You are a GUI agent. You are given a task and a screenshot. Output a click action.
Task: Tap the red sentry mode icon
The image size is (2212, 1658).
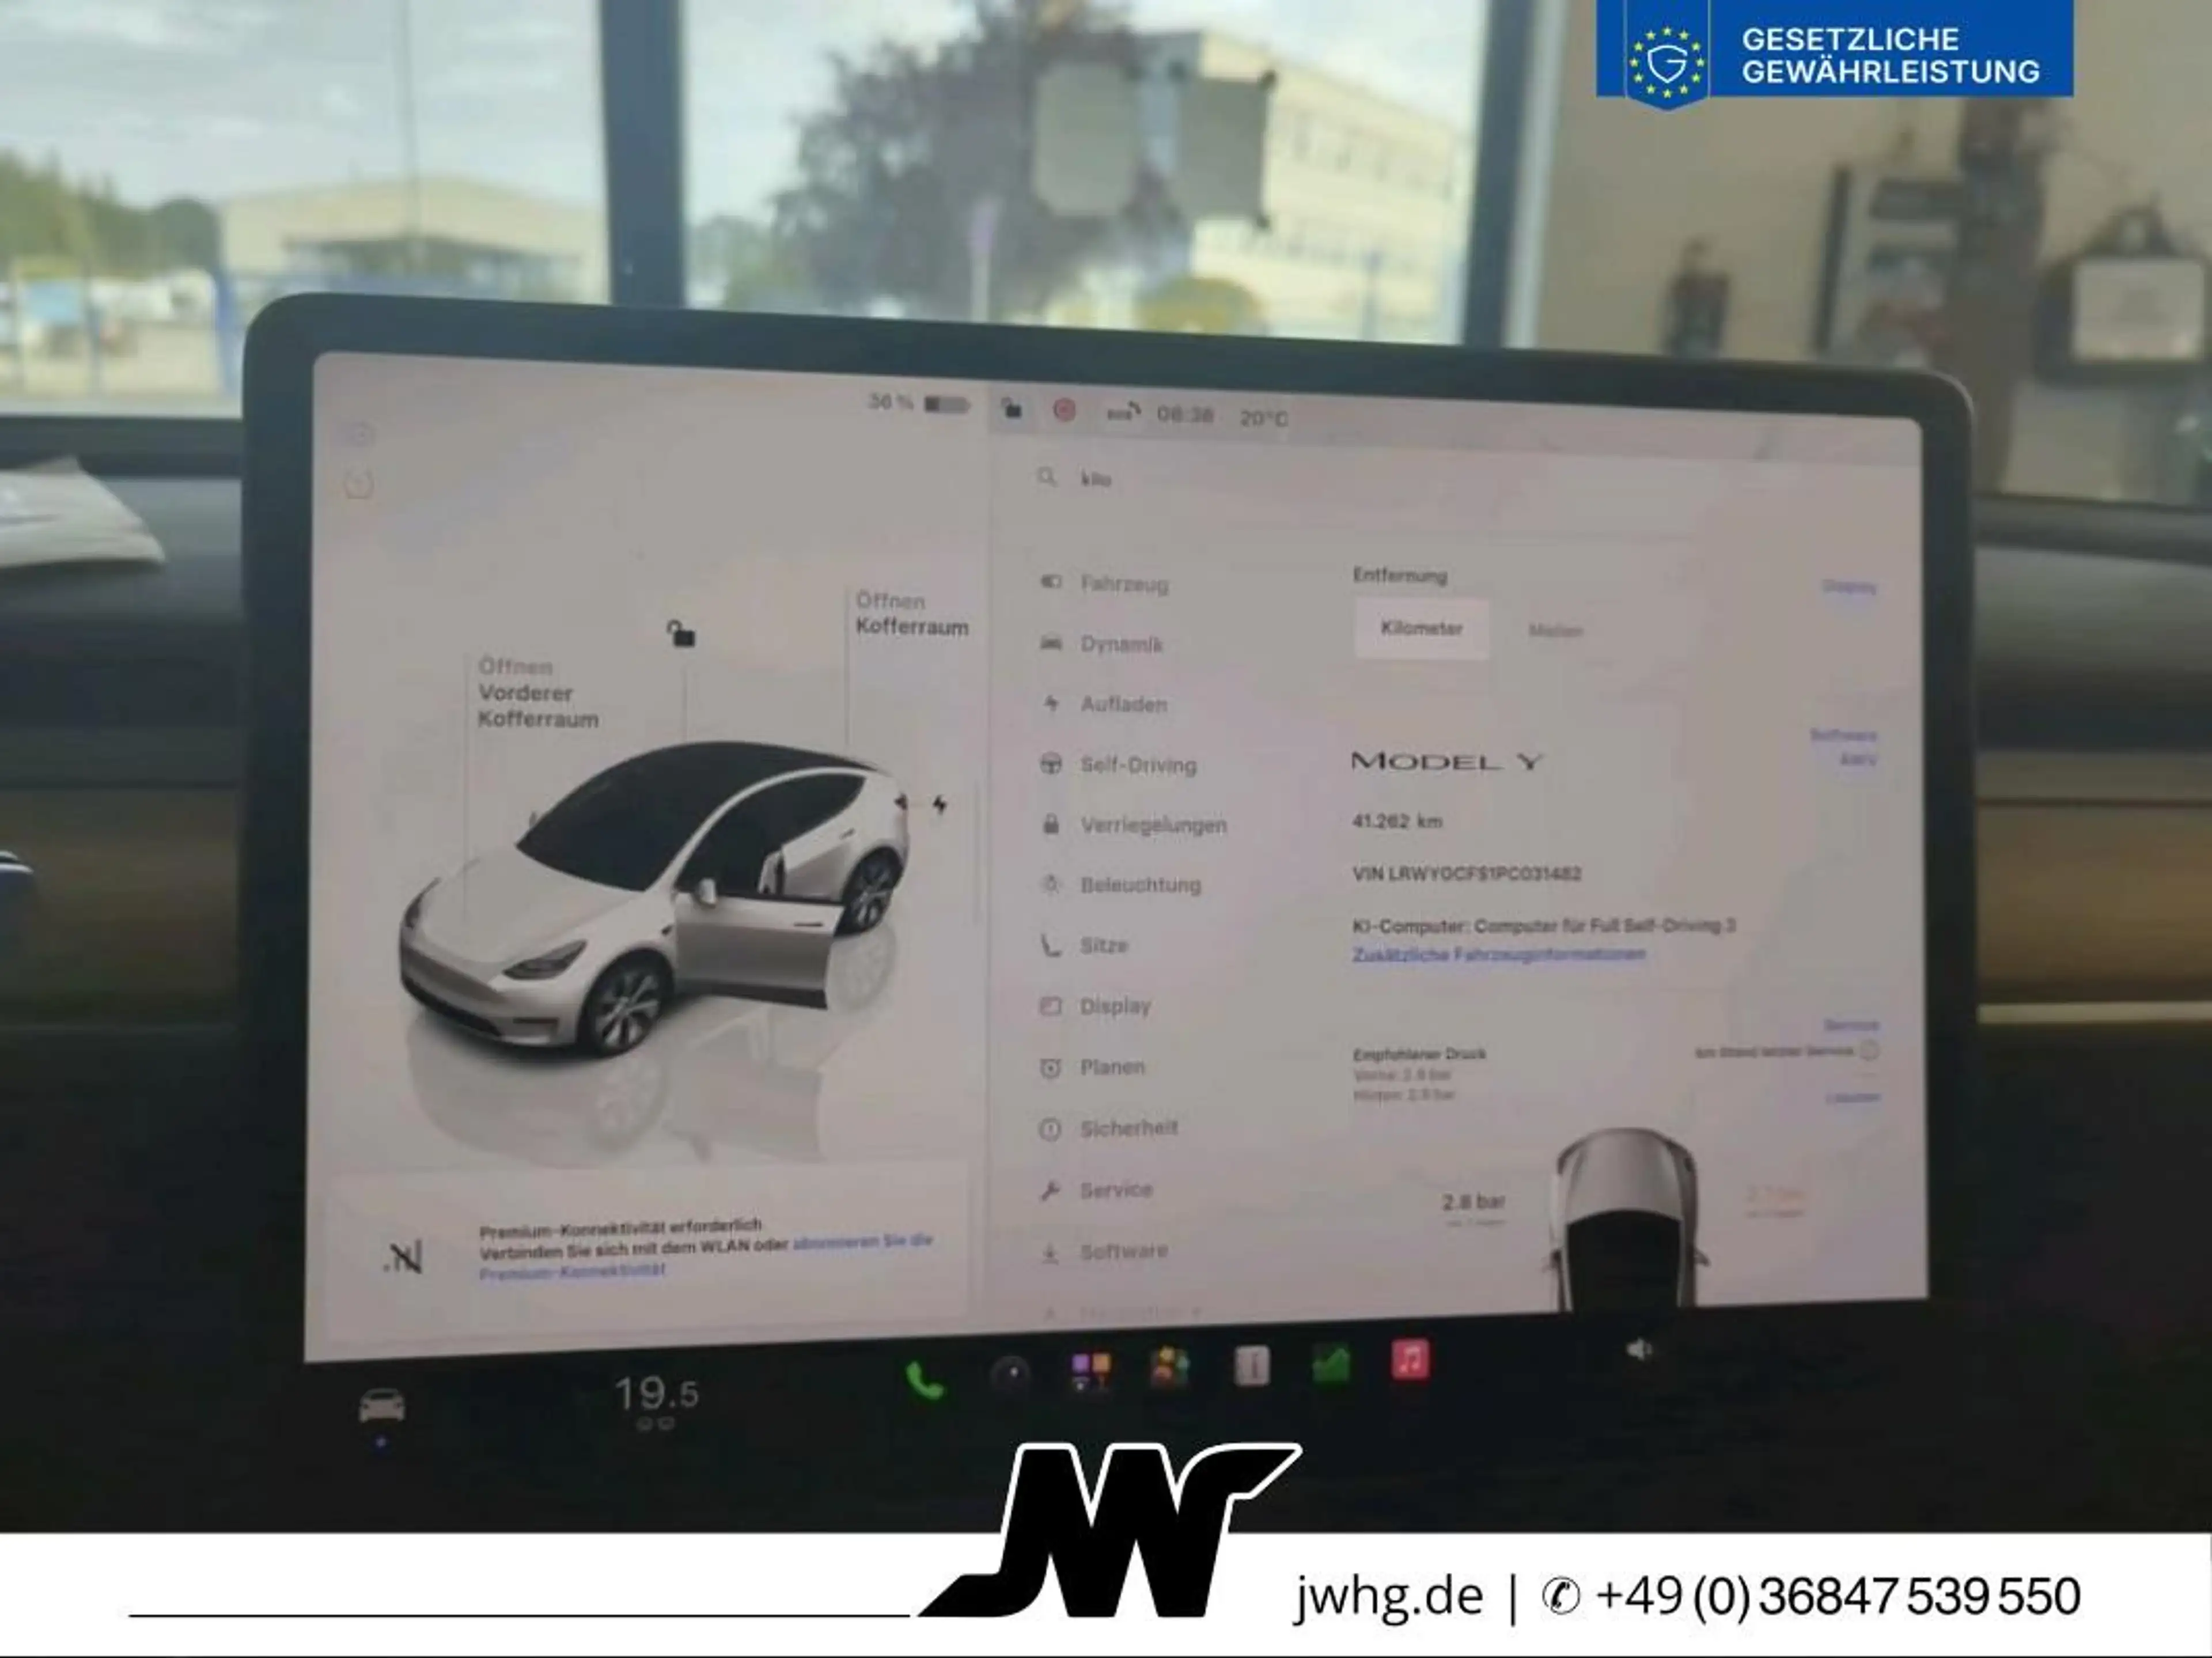click(1064, 410)
